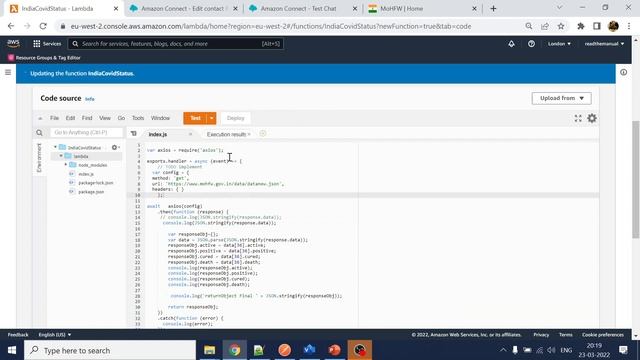The height and width of the screenshot is (360, 640).
Task: Open the Test button dropdown arrow
Action: [x=211, y=118]
